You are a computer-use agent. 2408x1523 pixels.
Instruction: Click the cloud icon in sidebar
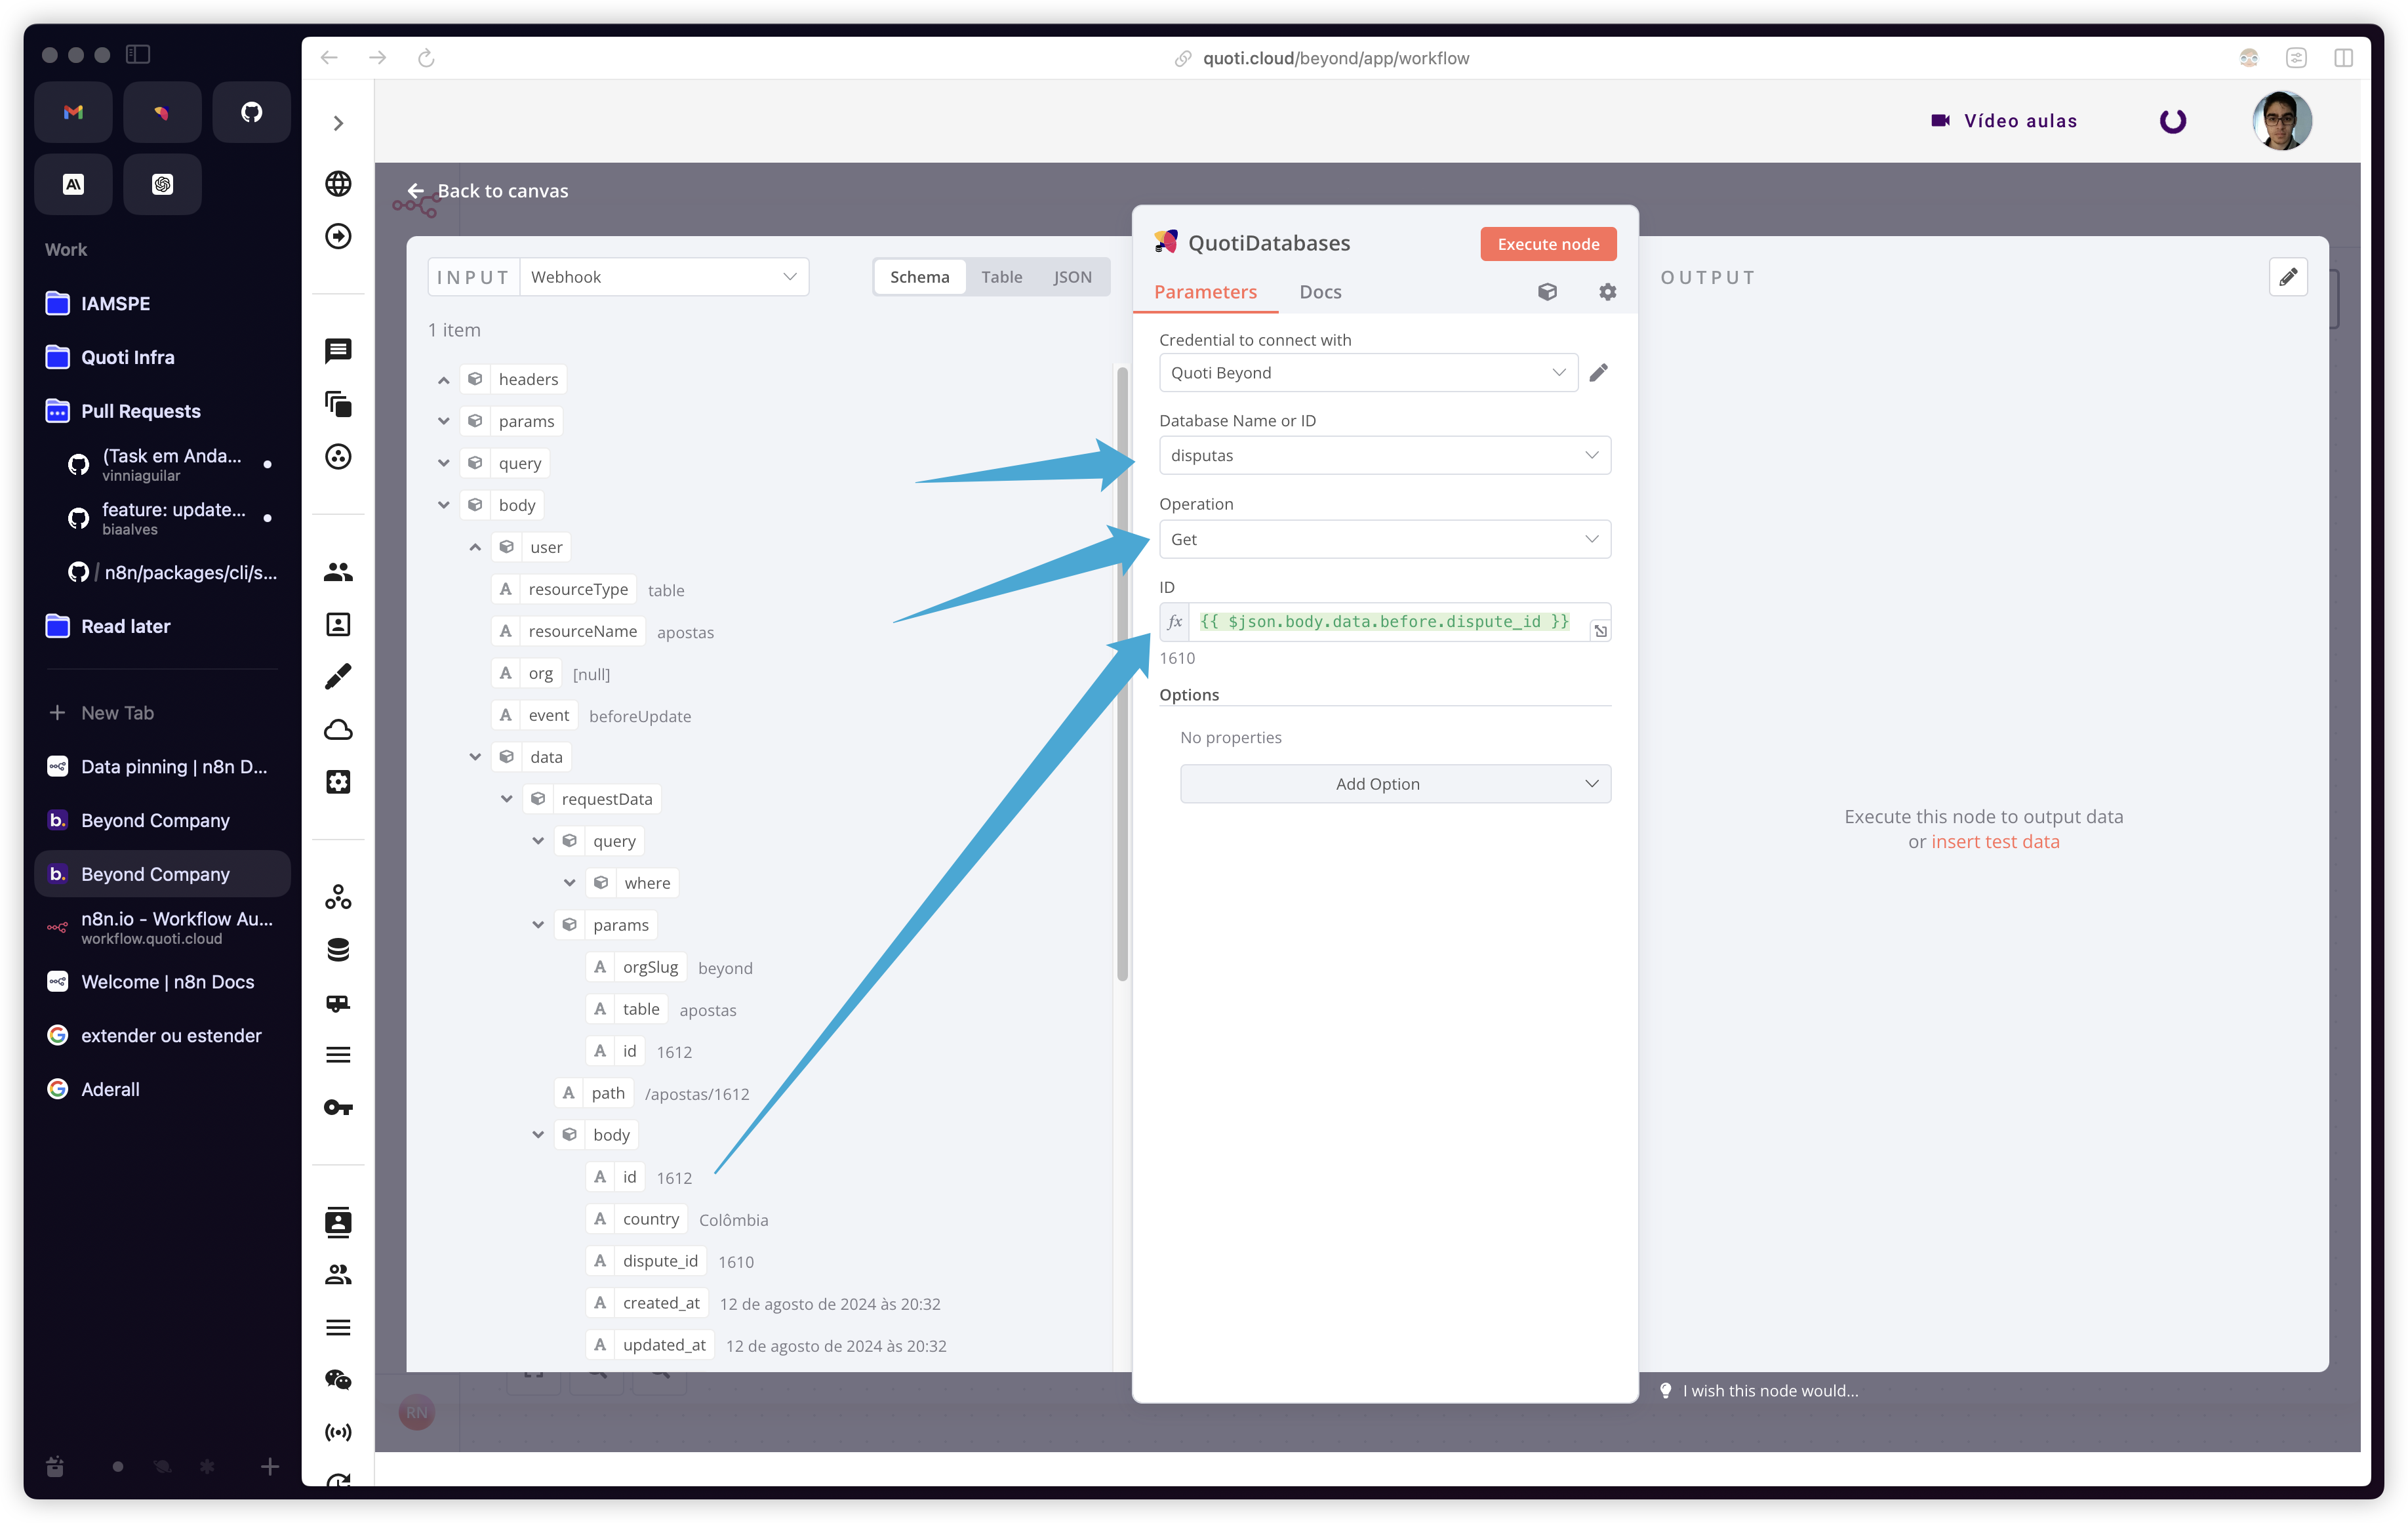(338, 729)
